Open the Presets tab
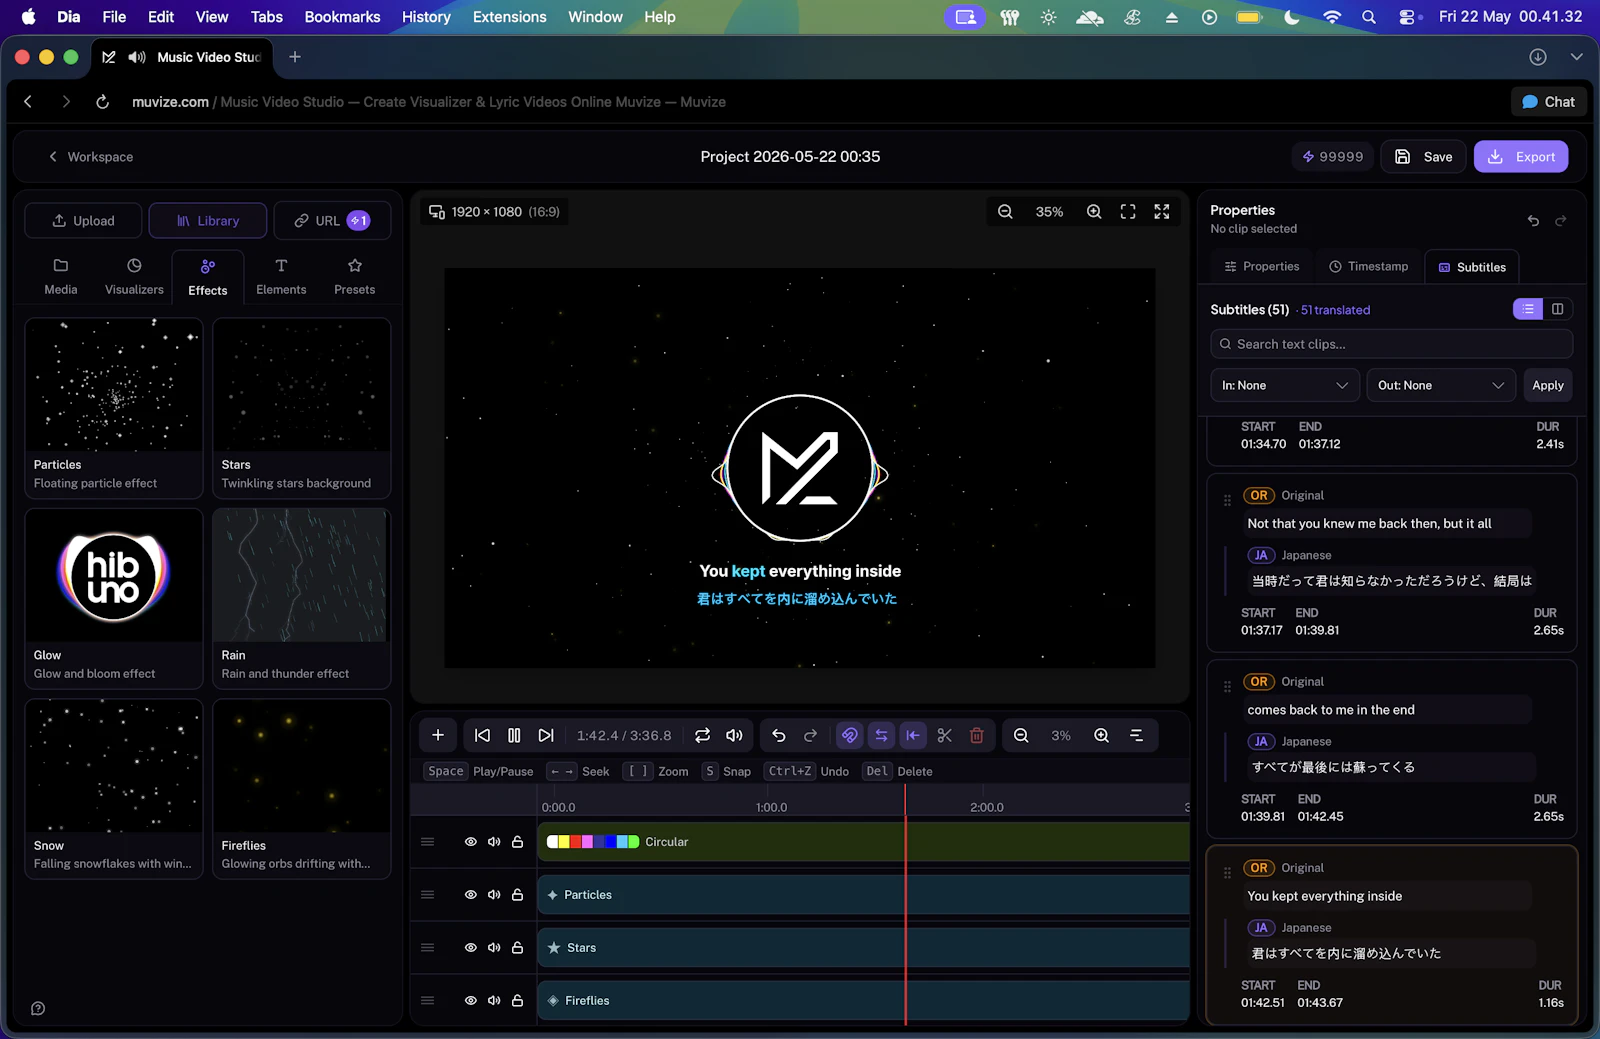This screenshot has height=1039, width=1600. pos(355,276)
